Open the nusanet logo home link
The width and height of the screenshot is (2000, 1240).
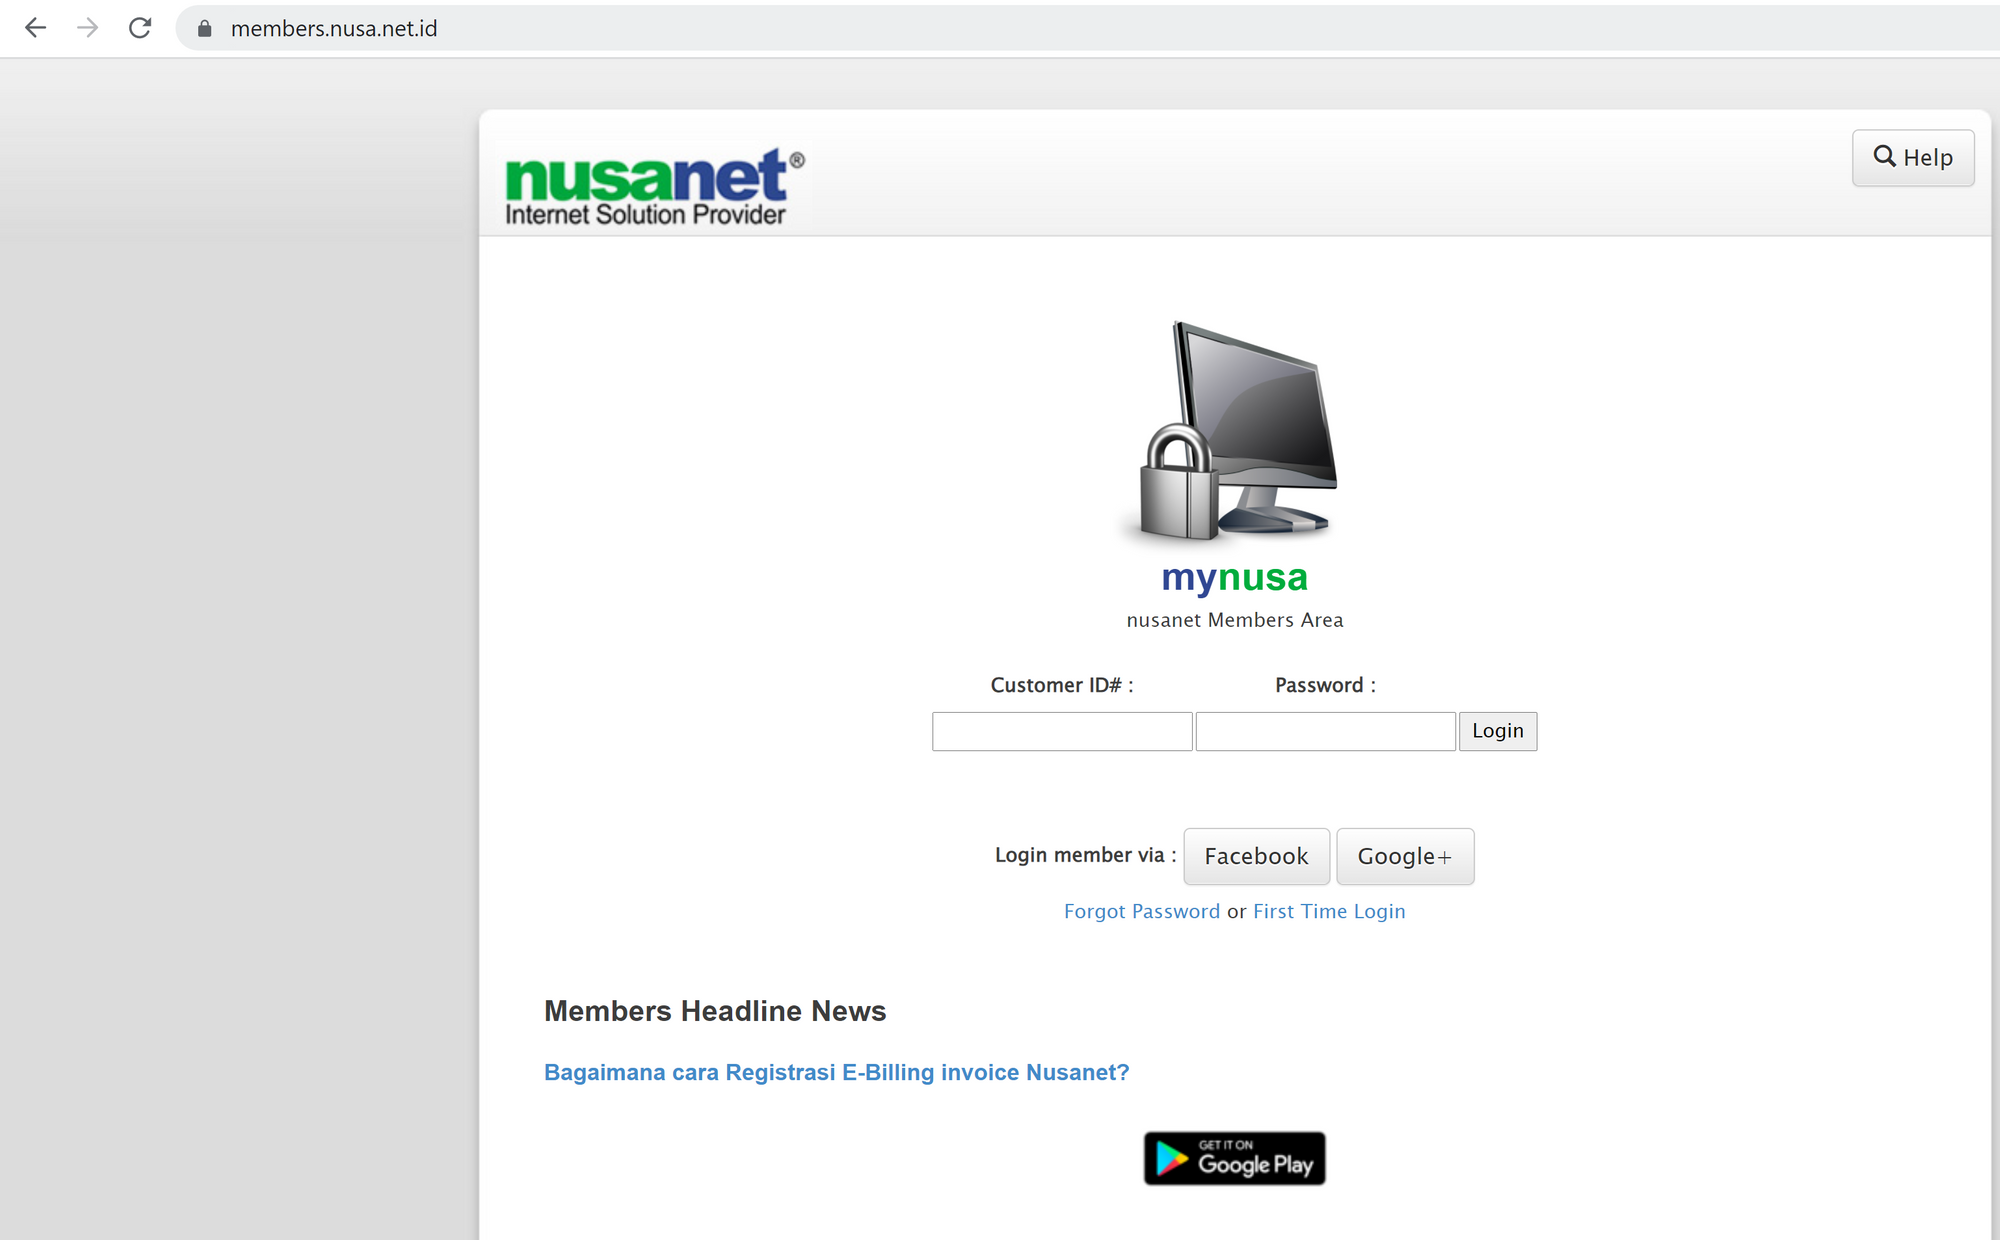[654, 187]
